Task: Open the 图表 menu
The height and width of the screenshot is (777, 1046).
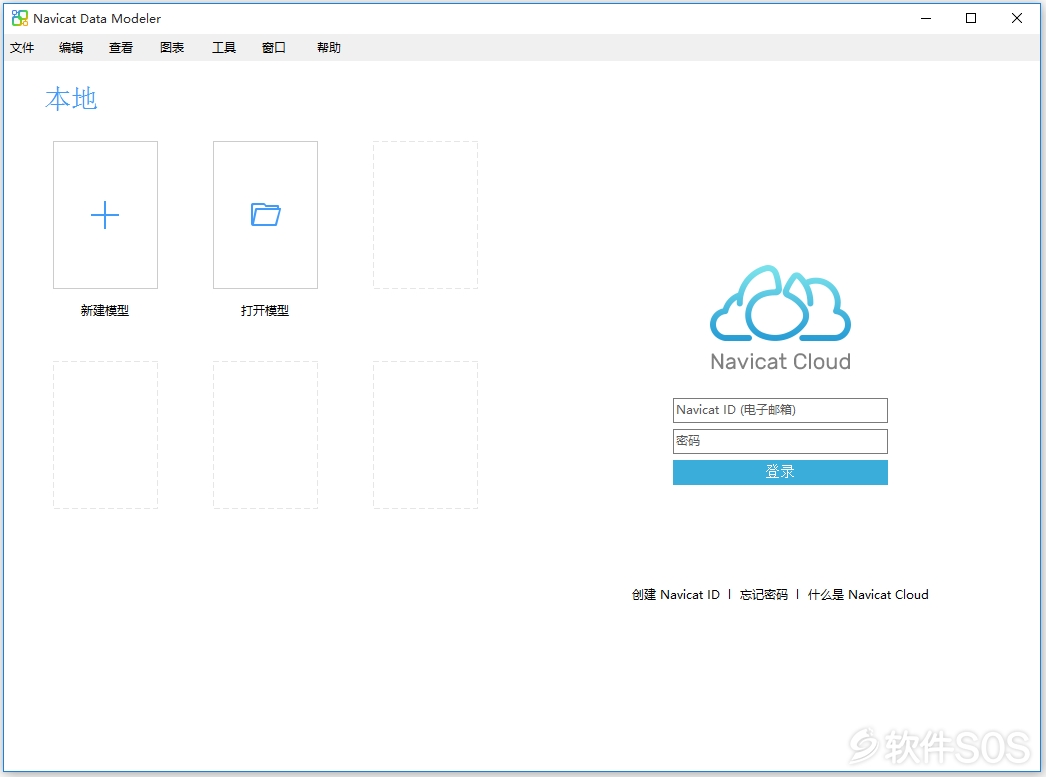Action: point(172,47)
